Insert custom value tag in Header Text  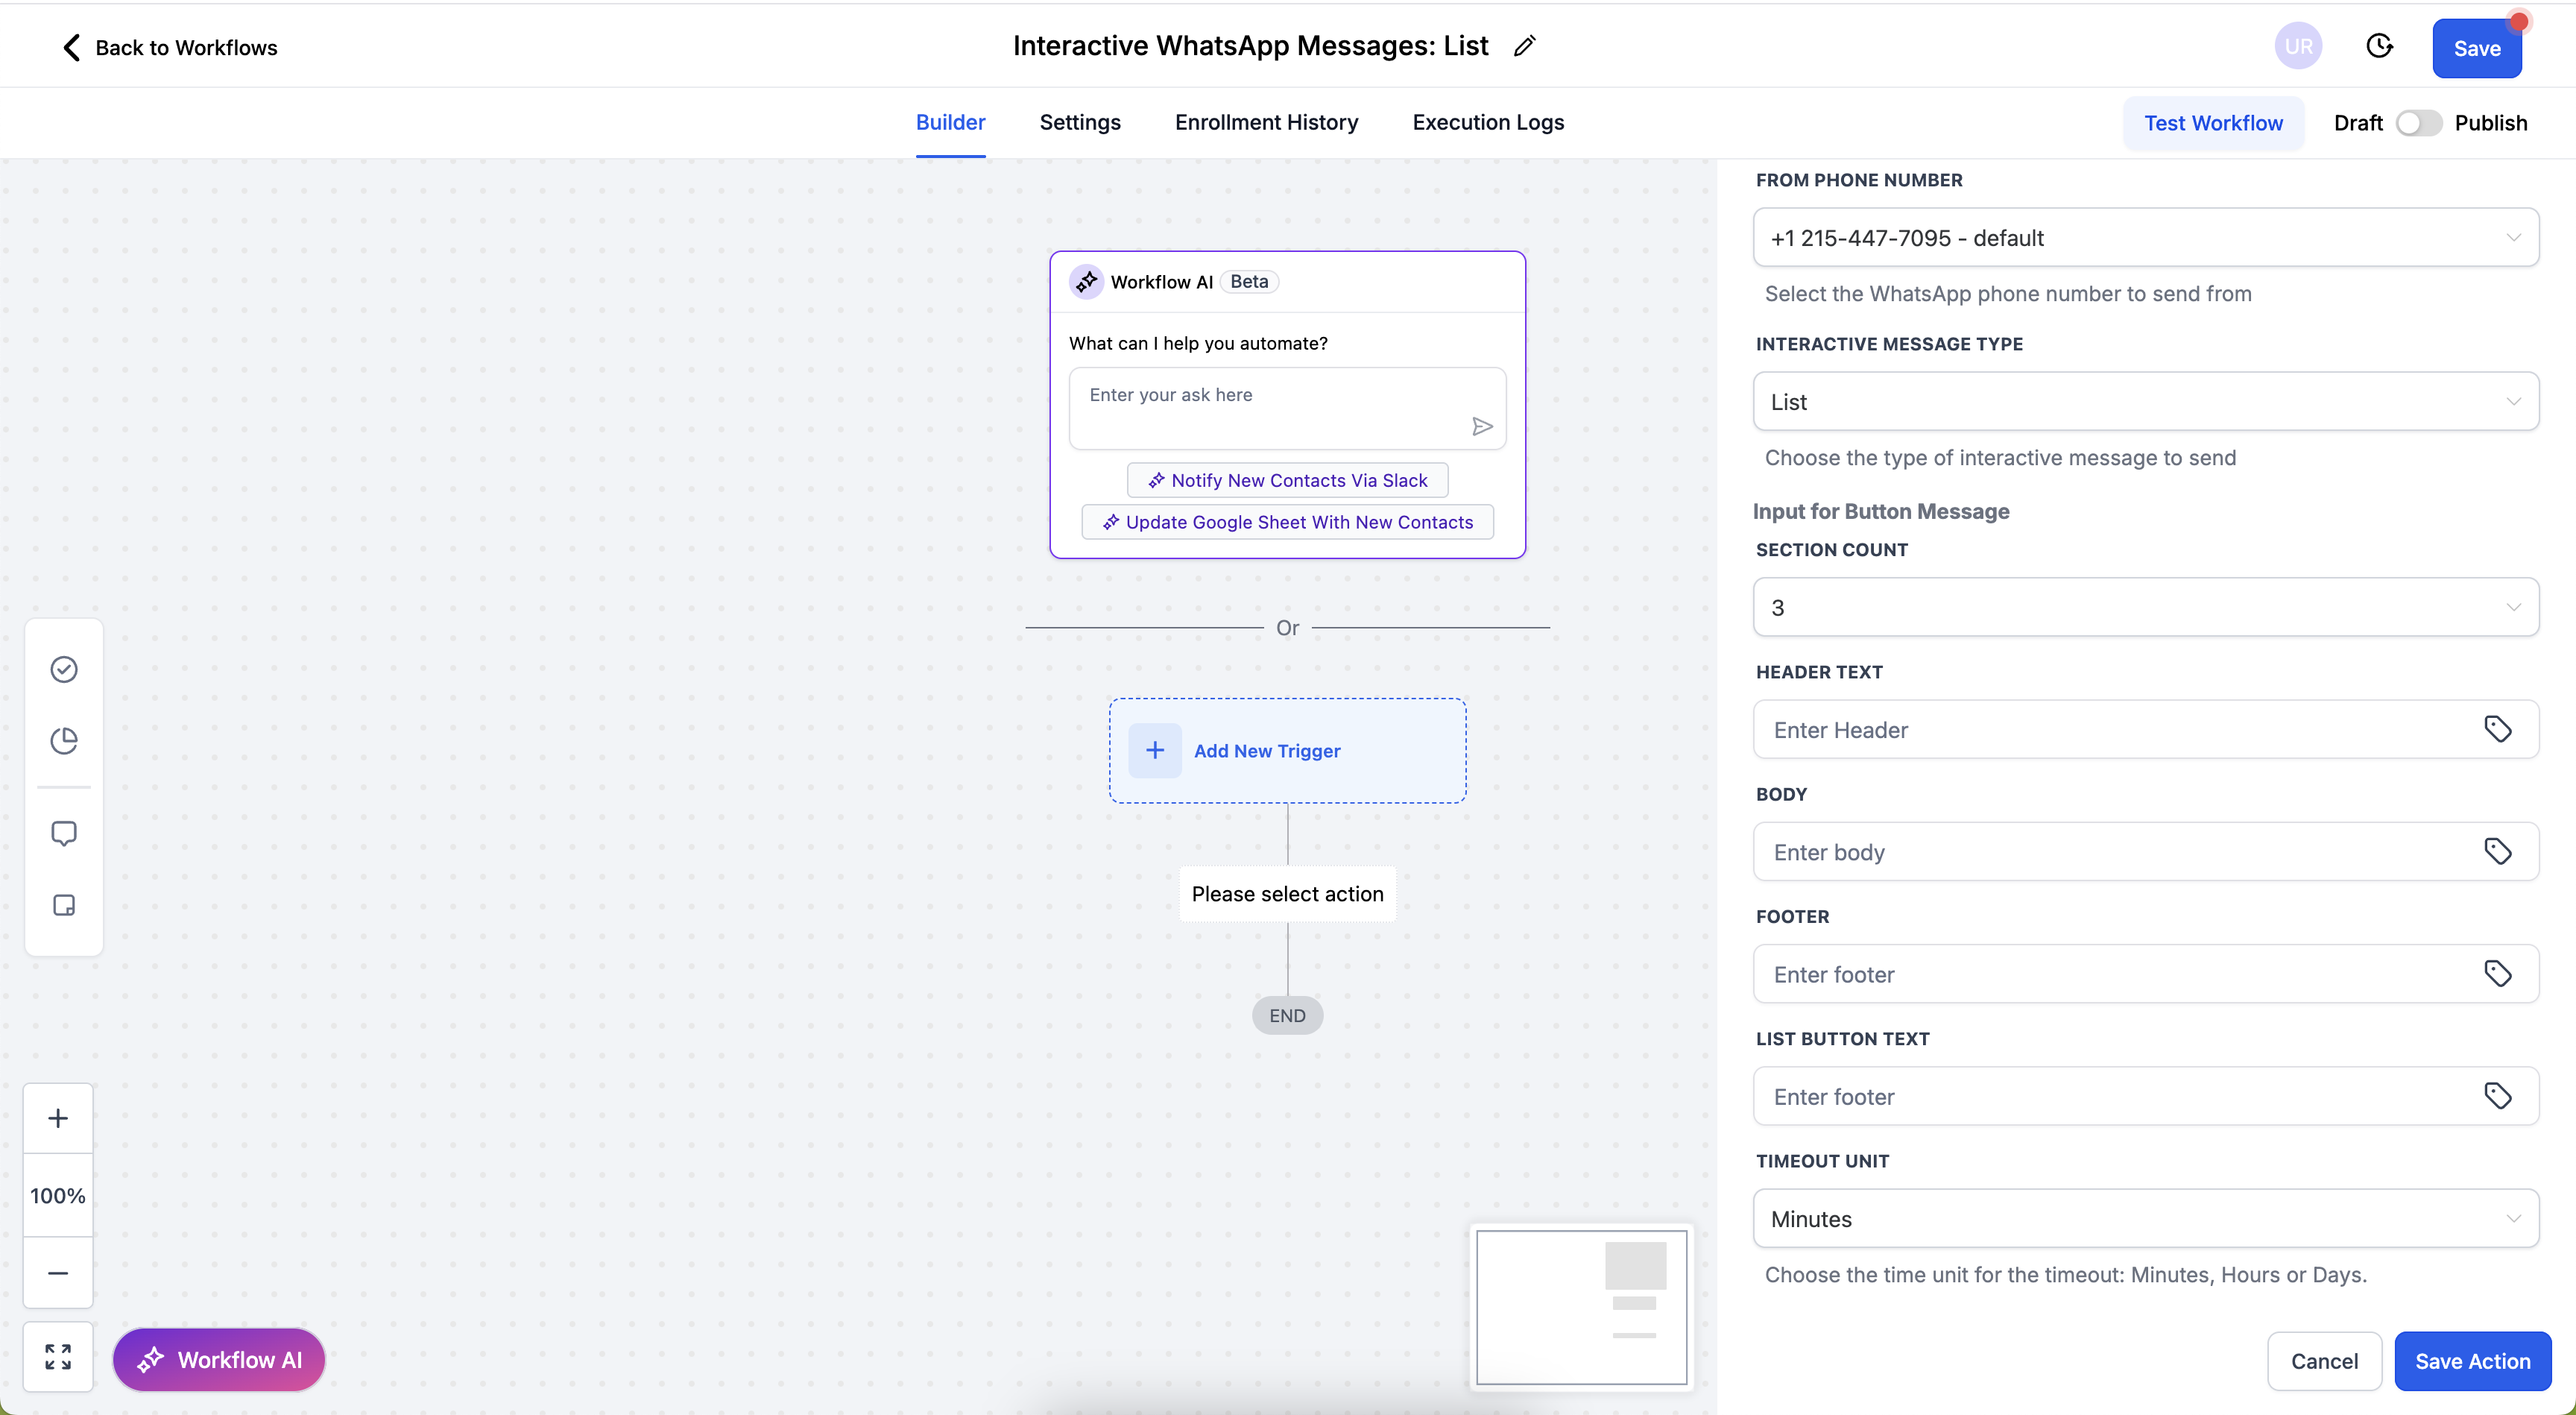click(x=2497, y=729)
